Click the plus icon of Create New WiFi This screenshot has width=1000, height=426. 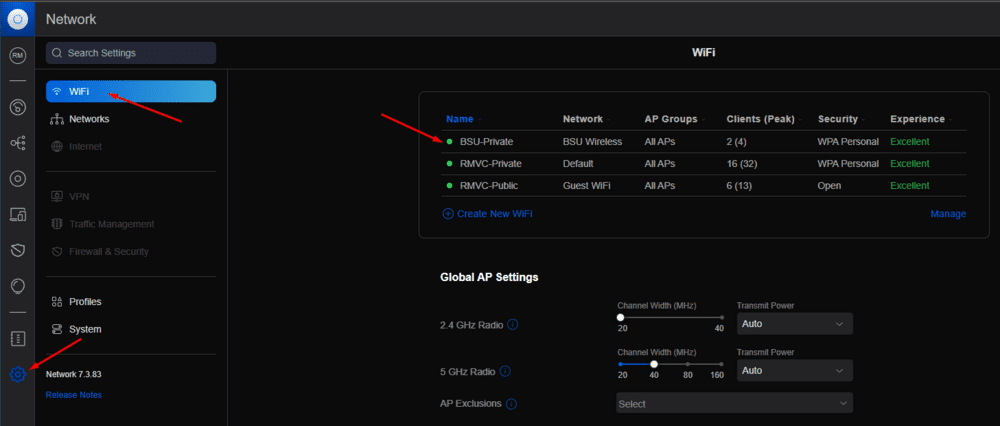click(448, 214)
